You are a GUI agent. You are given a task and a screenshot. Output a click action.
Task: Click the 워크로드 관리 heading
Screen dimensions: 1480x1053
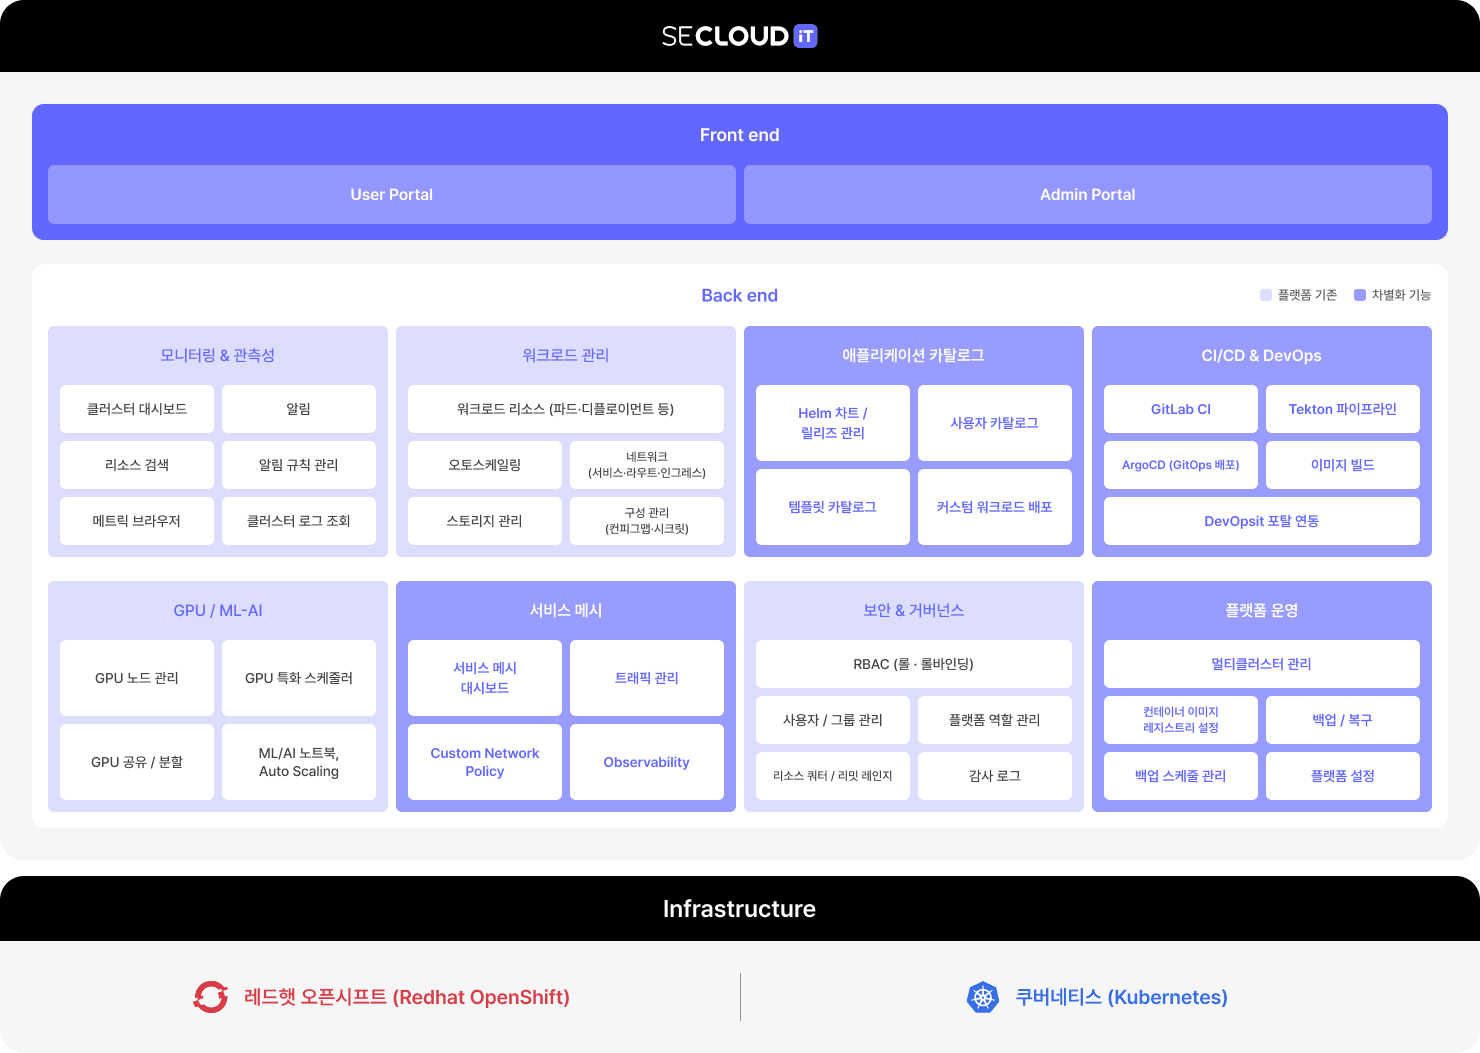(x=566, y=355)
